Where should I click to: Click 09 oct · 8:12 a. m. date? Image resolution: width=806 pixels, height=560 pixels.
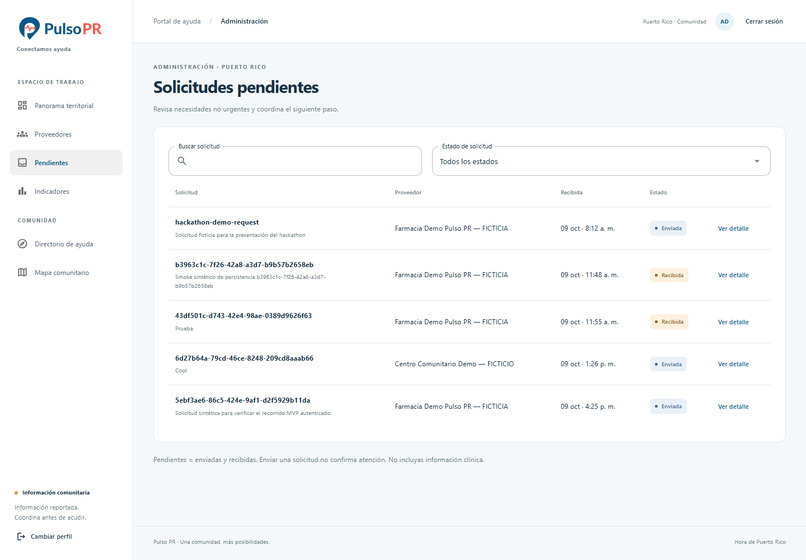(588, 228)
